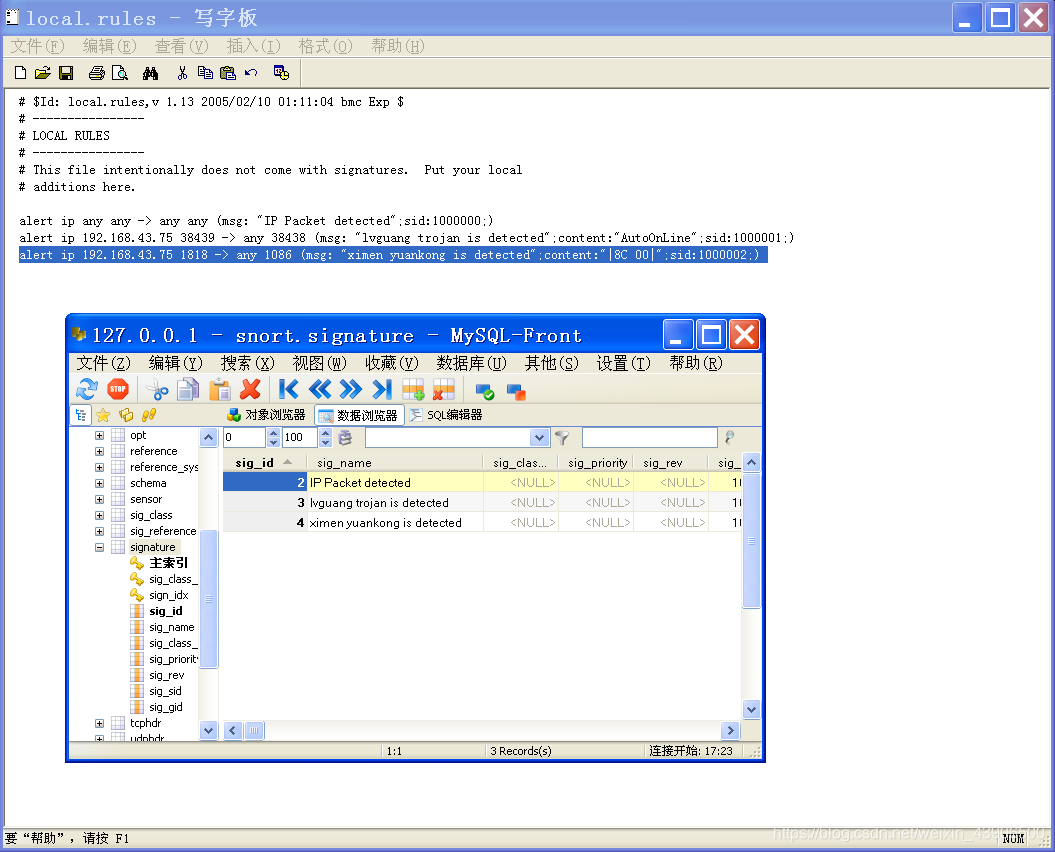Sort by sig_id column header
1055x852 pixels.
264,463
